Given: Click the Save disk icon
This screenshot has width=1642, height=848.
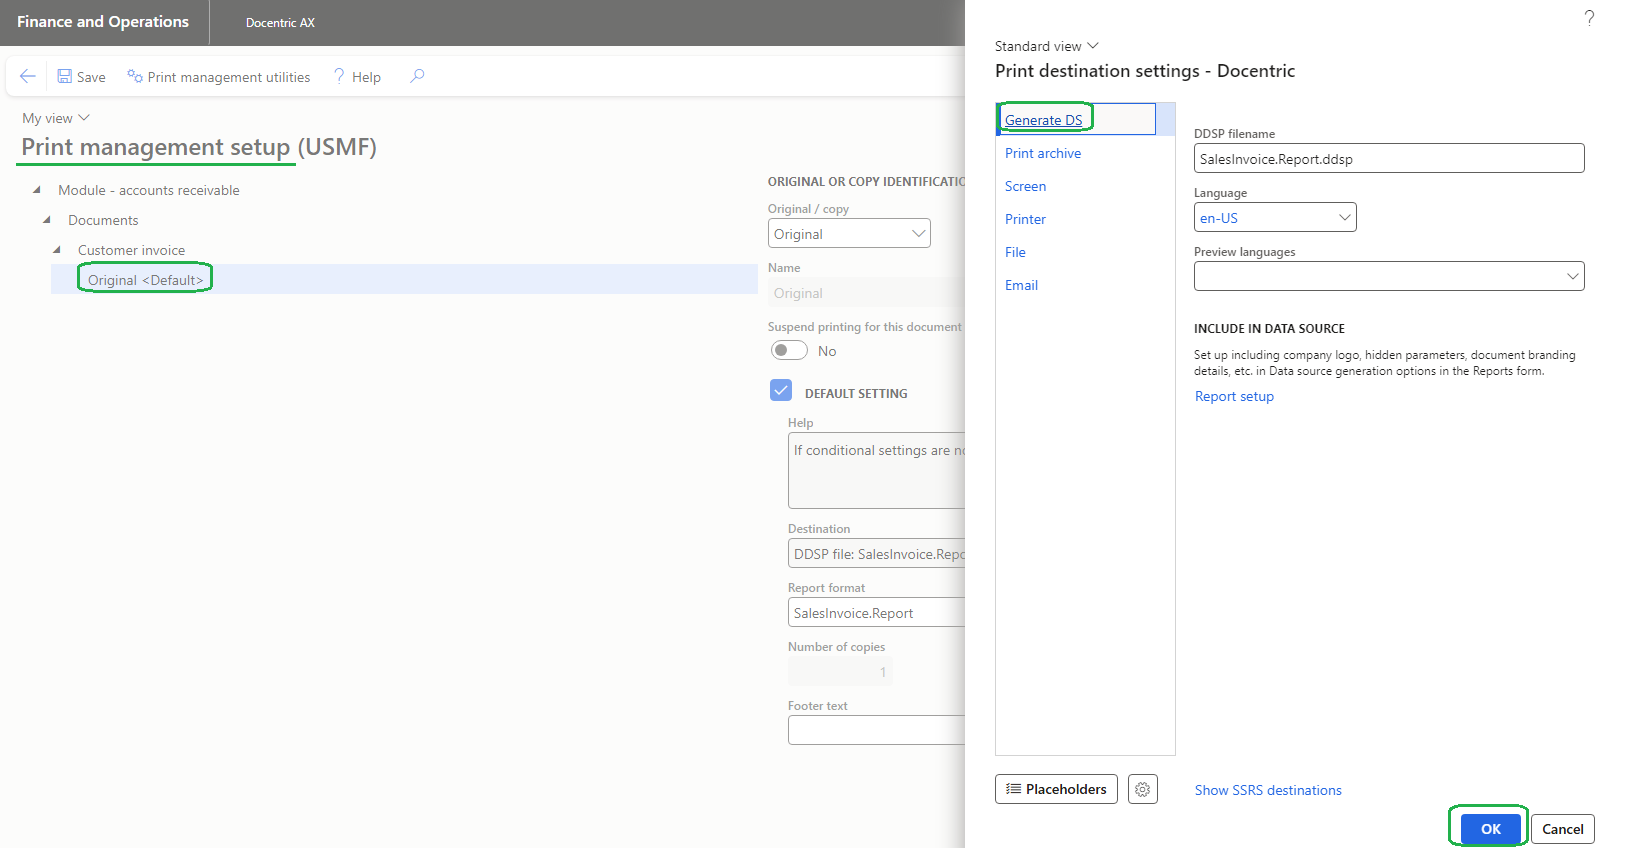Looking at the screenshot, I should coord(64,76).
